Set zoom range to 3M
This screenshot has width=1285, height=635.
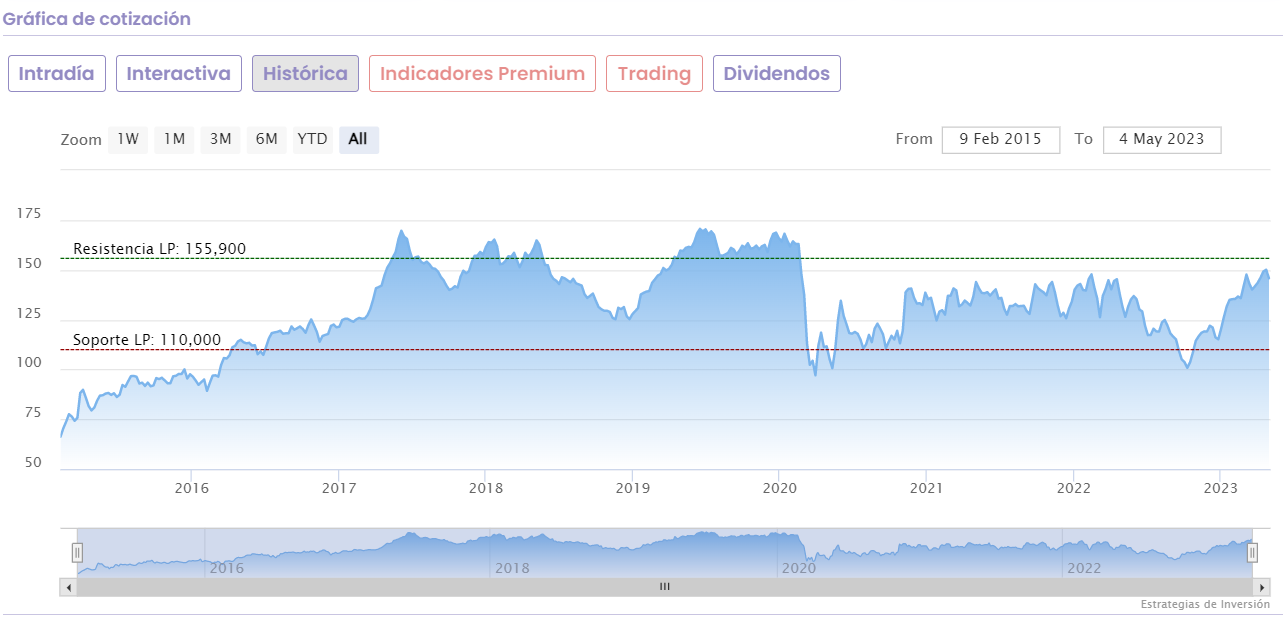(220, 140)
